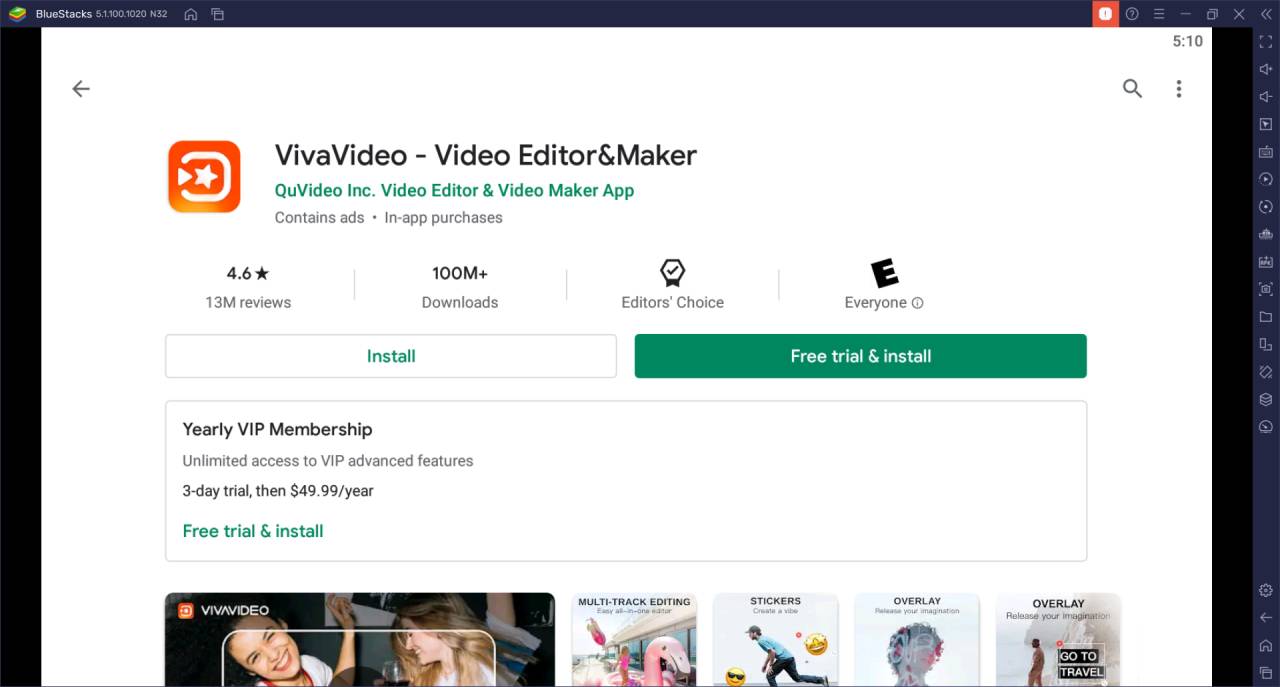This screenshot has width=1280, height=687.
Task: Click the Editors' Choice label
Action: click(x=672, y=302)
